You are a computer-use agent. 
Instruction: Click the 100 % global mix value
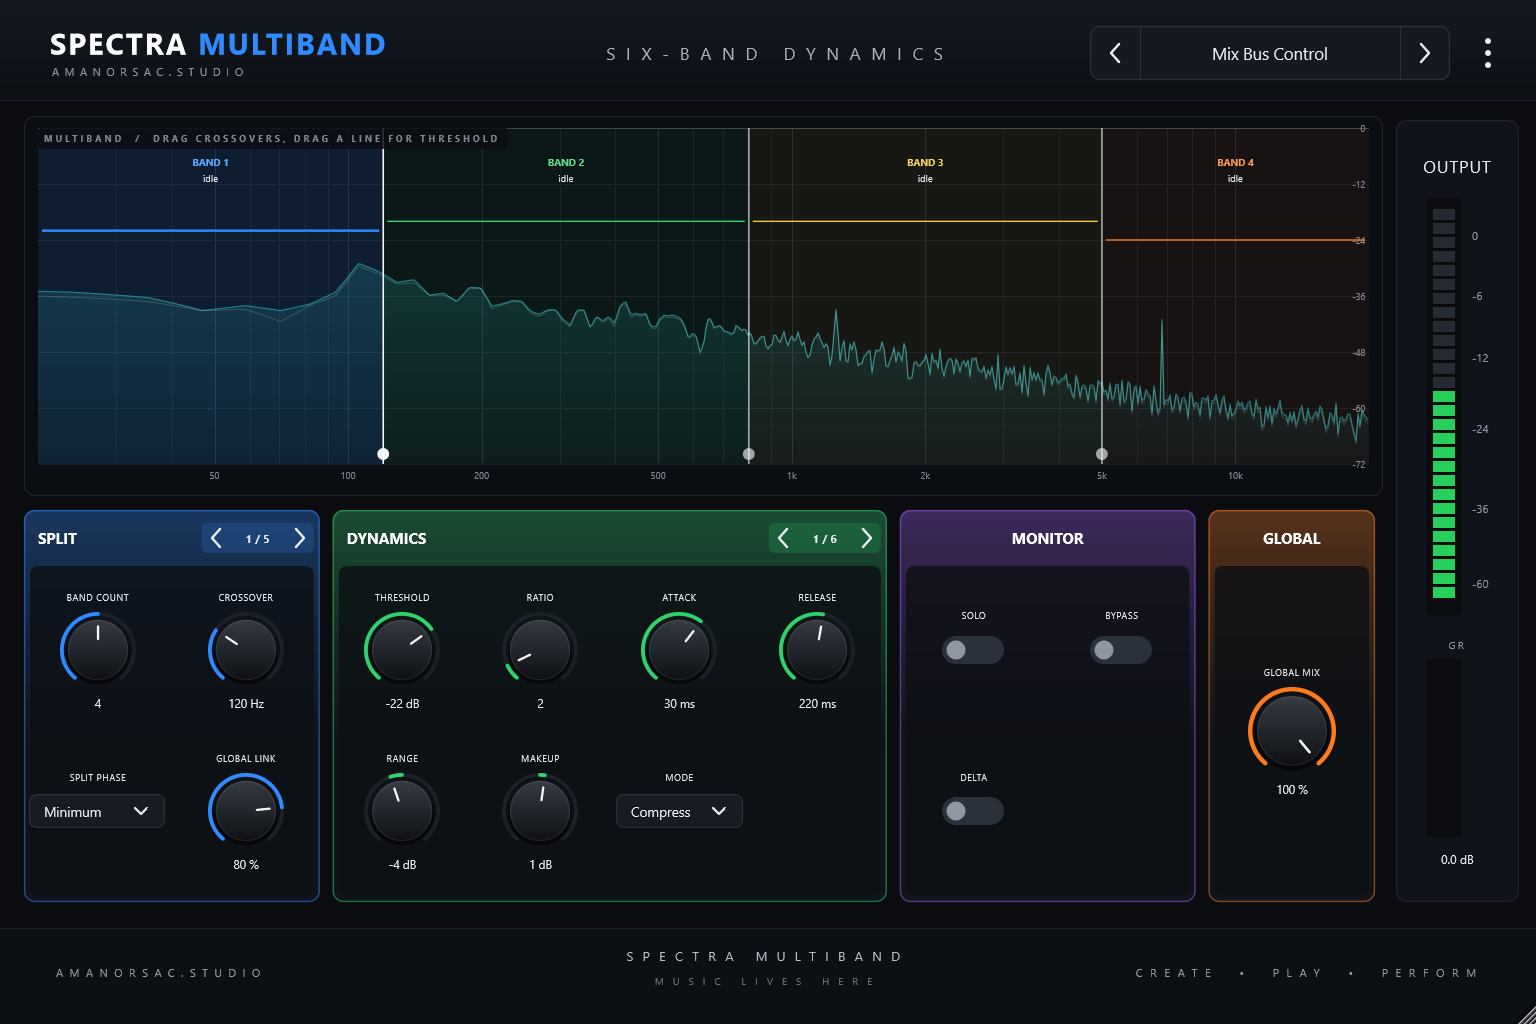[x=1292, y=790]
